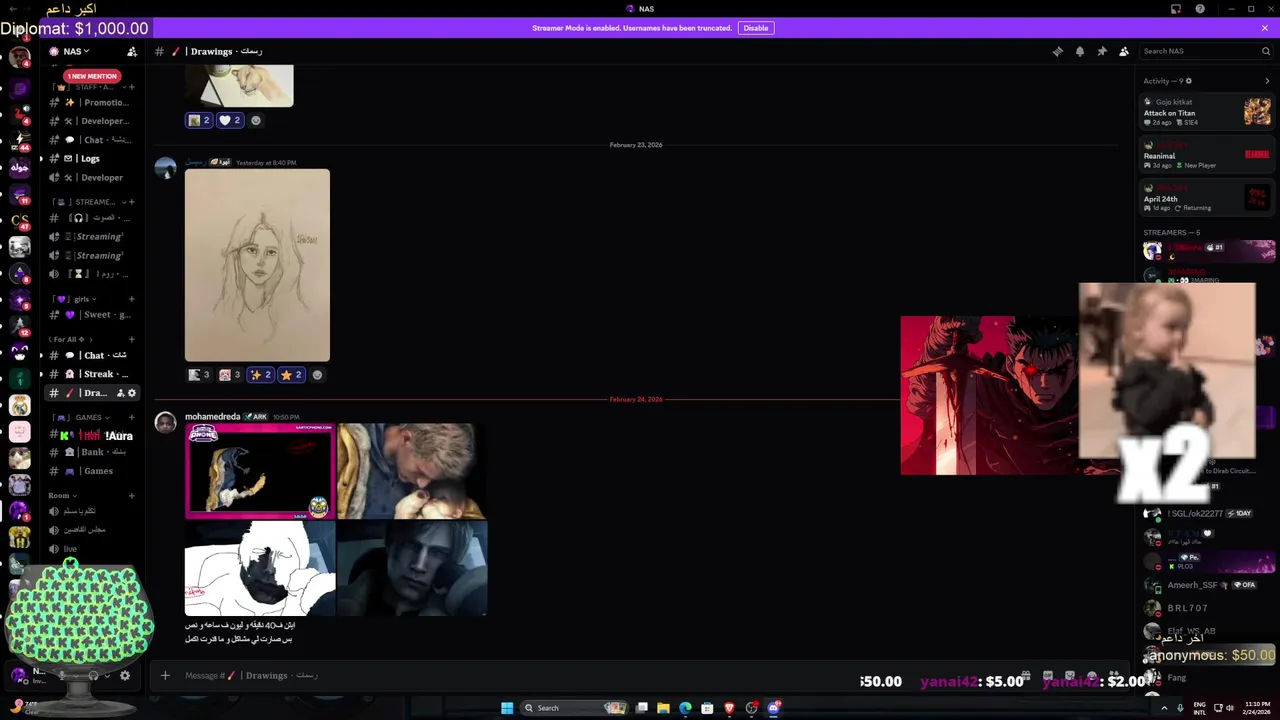This screenshot has height=720, width=1280.
Task: Expand the Activity panel chevron
Action: 1268,81
